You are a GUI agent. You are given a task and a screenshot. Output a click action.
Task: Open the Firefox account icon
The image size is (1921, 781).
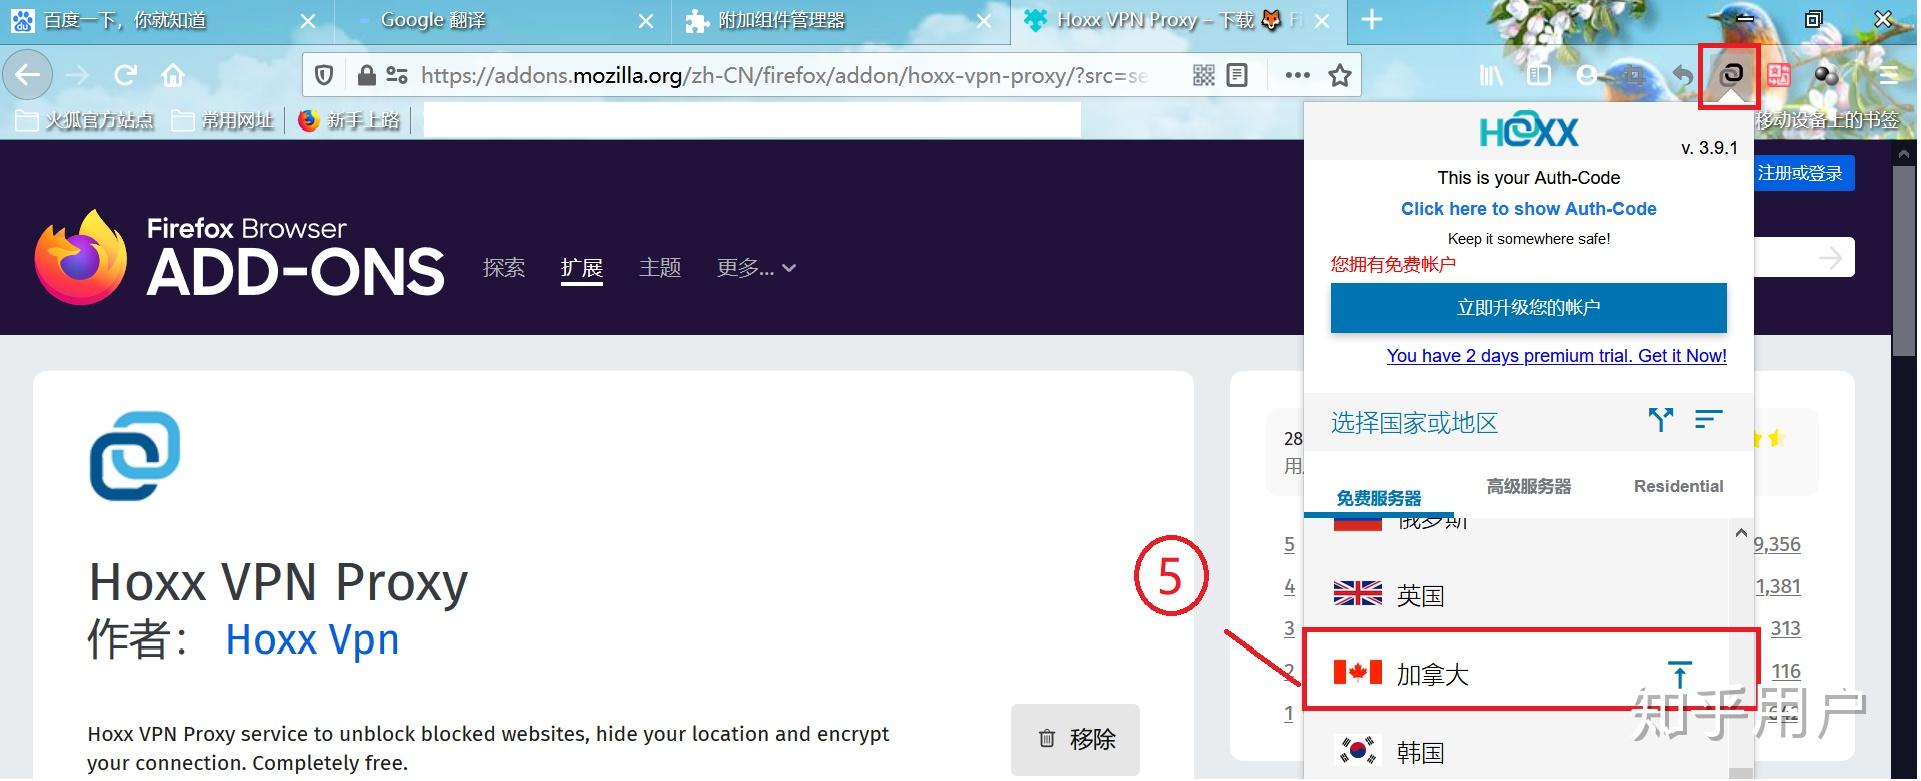tap(1587, 75)
